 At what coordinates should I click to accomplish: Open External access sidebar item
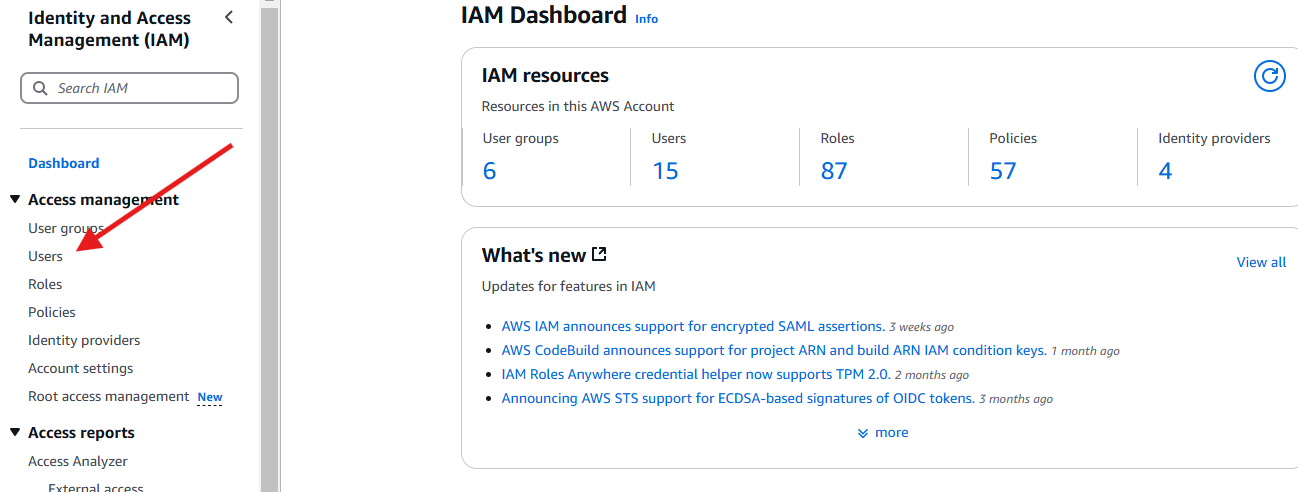pyautogui.click(x=96, y=488)
